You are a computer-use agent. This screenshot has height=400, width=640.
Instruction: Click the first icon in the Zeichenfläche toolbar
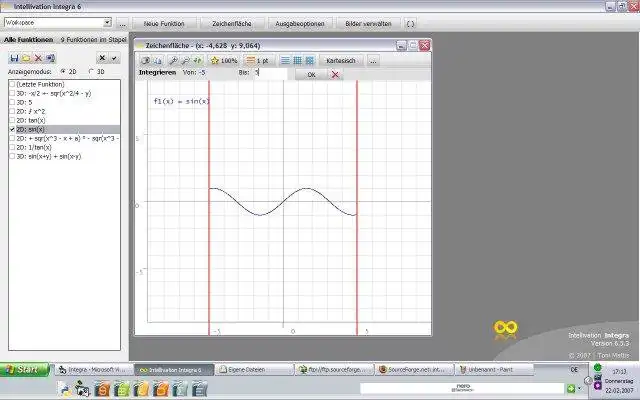pos(145,60)
